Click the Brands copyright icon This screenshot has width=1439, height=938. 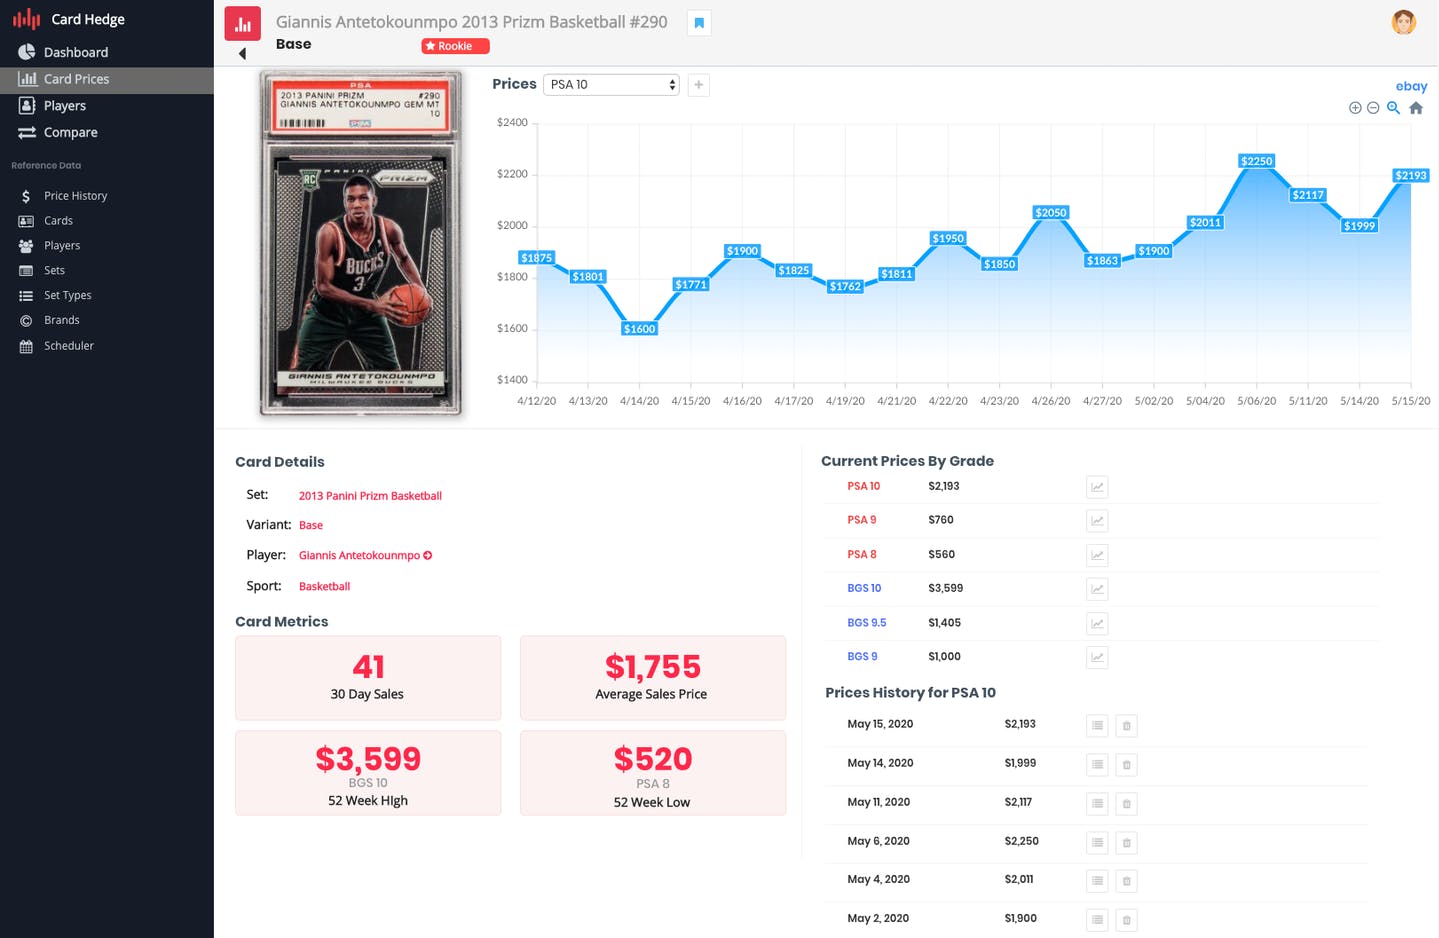[26, 321]
